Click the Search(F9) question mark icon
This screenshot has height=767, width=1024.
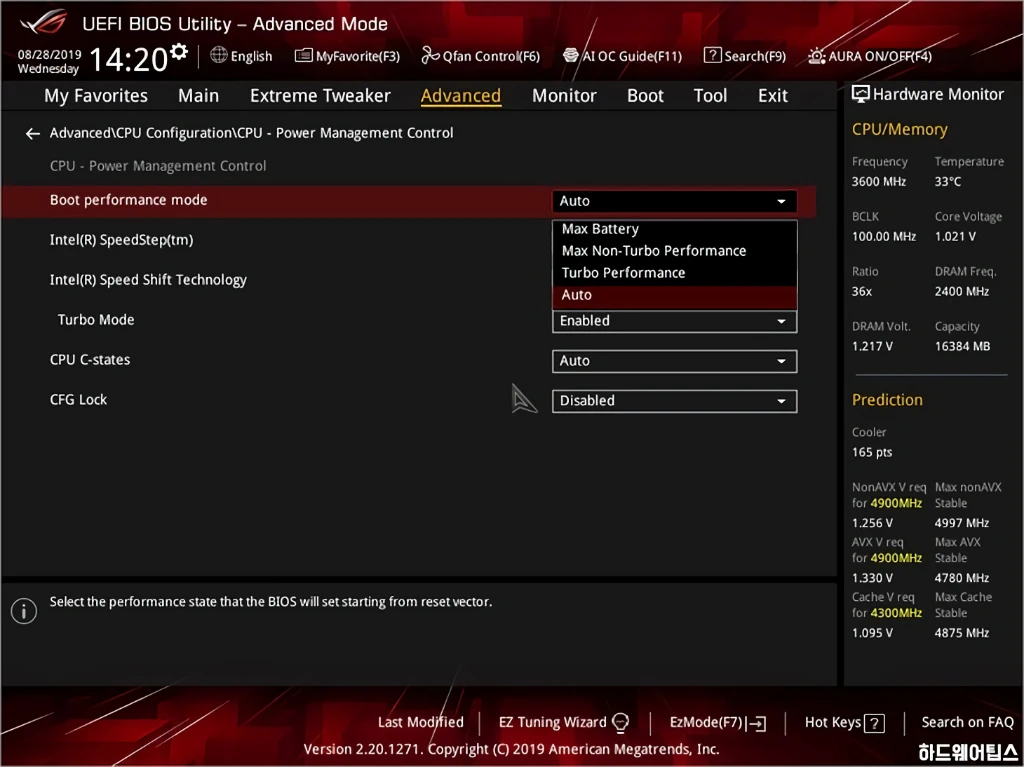pos(712,56)
